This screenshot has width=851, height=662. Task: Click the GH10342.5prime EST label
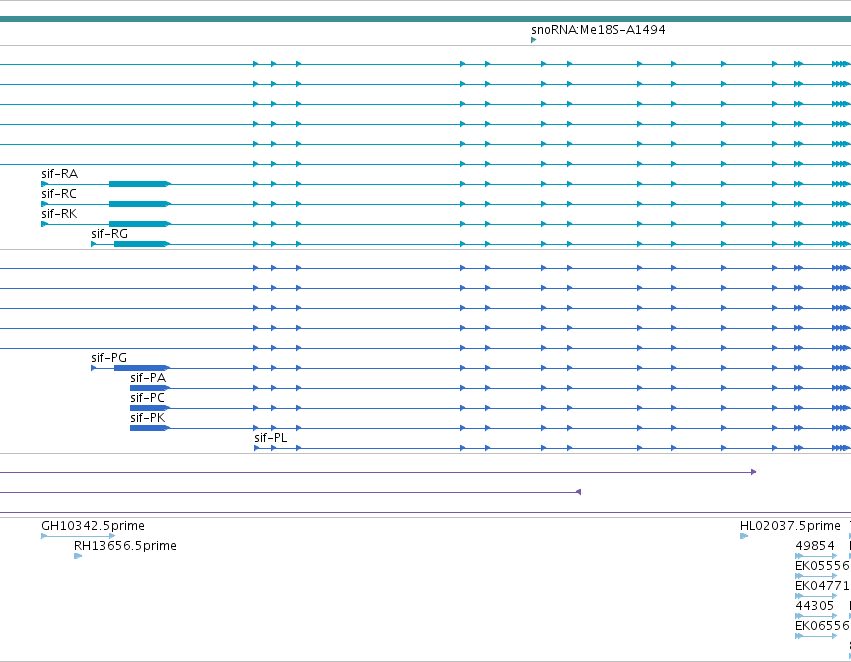click(x=93, y=526)
